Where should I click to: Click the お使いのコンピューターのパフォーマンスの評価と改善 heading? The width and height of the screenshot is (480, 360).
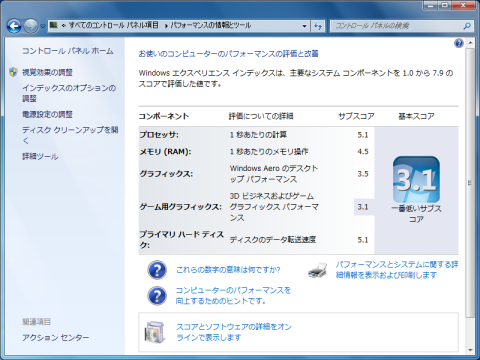pos(229,54)
